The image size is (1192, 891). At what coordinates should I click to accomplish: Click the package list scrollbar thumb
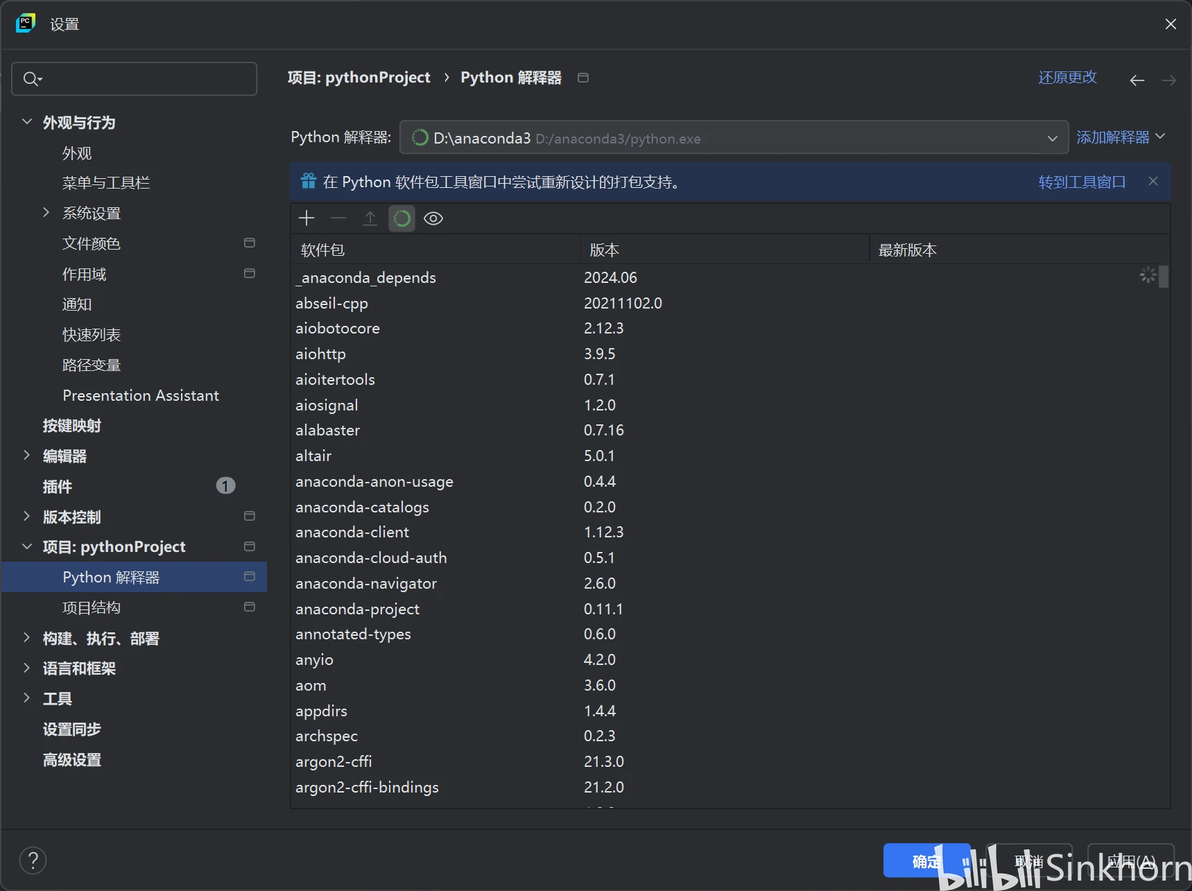[x=1164, y=275]
